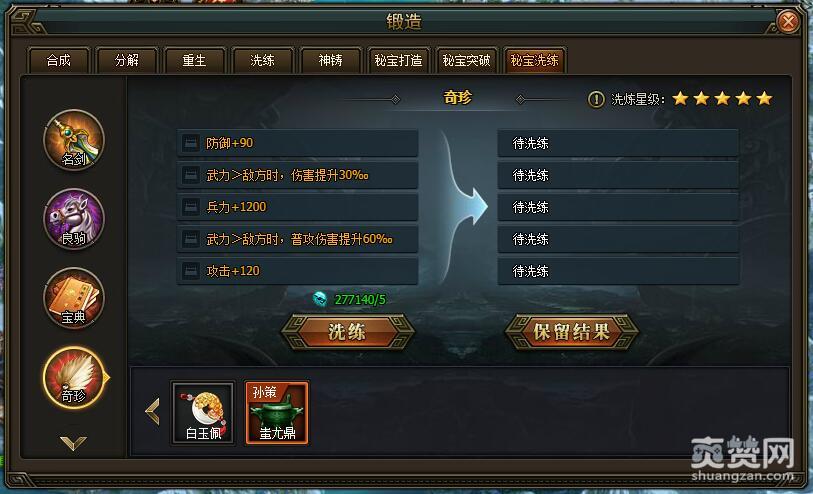Choose the 白玉佩 jade pendant item
The image size is (813, 494).
[203, 413]
